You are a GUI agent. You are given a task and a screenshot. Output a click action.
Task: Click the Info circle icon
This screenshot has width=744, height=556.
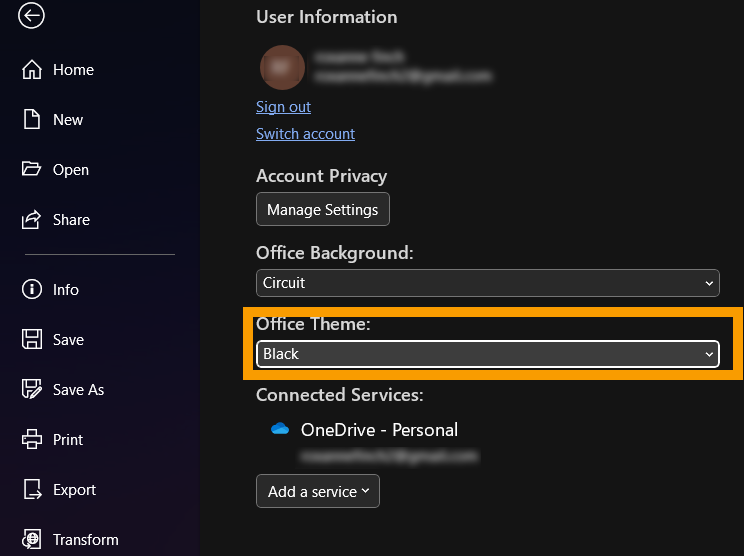click(x=32, y=290)
